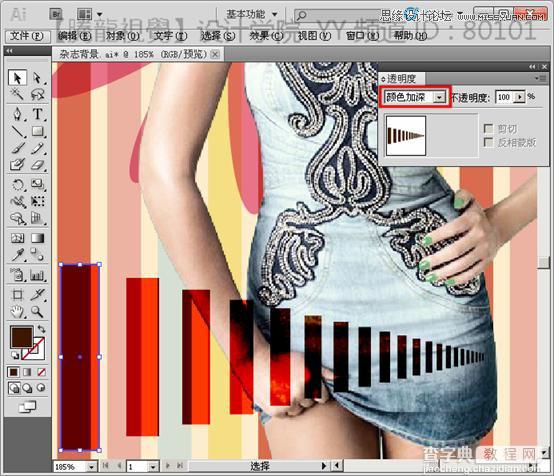Select the Type tool
Image resolution: width=554 pixels, height=476 pixels.
coord(37,114)
